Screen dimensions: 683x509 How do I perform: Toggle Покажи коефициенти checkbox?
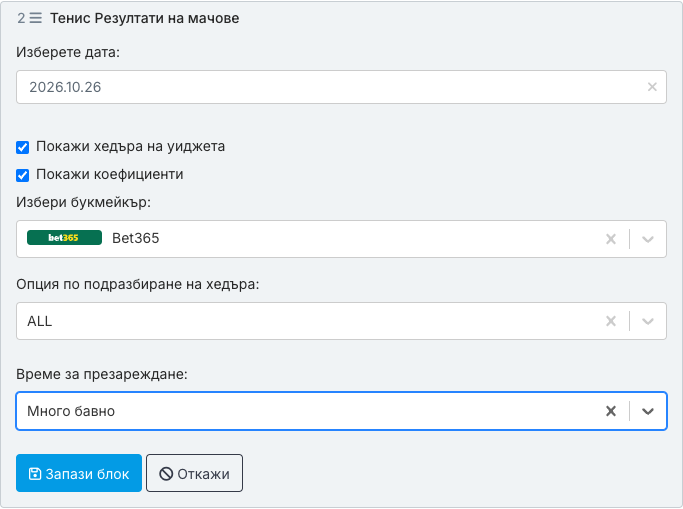click(23, 175)
